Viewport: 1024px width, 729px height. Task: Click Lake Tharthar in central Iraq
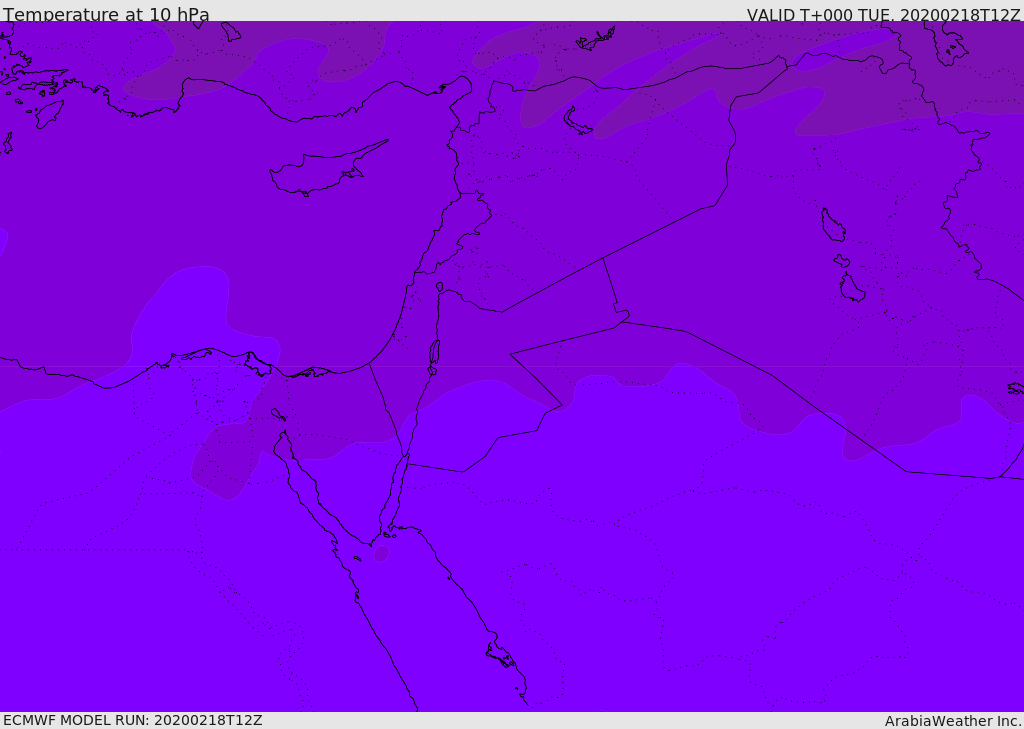832,225
